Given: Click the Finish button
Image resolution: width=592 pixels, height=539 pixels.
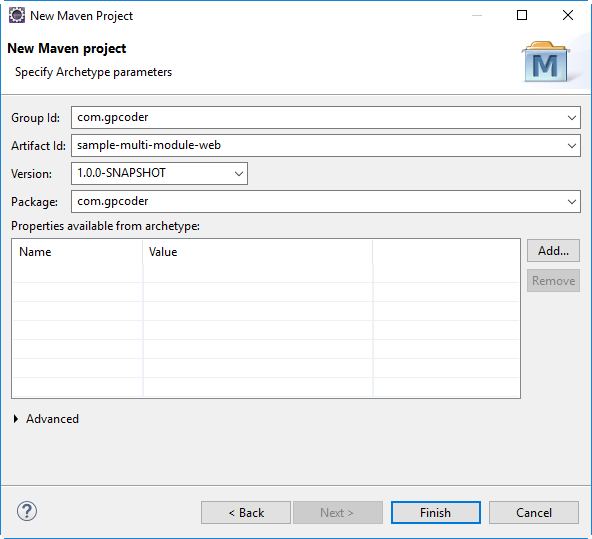Looking at the screenshot, I should [436, 513].
